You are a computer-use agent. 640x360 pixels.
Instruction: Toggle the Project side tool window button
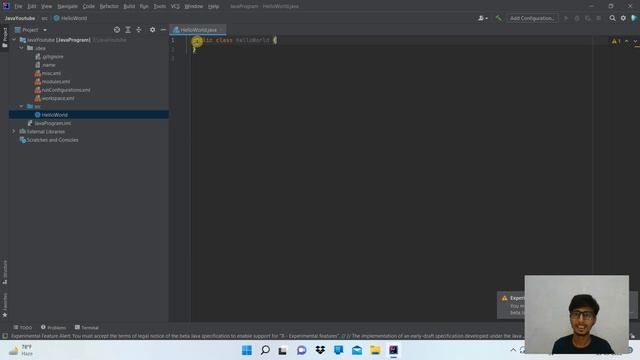pos(4,37)
